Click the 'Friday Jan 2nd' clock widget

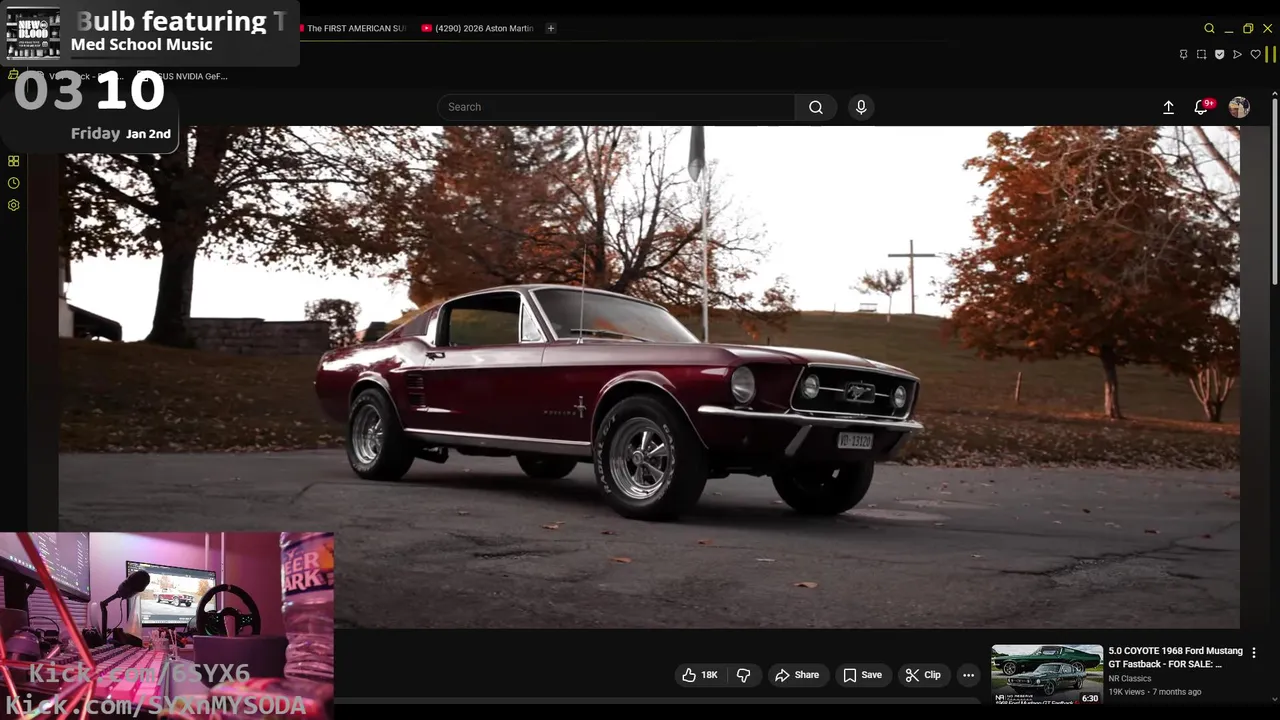coord(120,133)
